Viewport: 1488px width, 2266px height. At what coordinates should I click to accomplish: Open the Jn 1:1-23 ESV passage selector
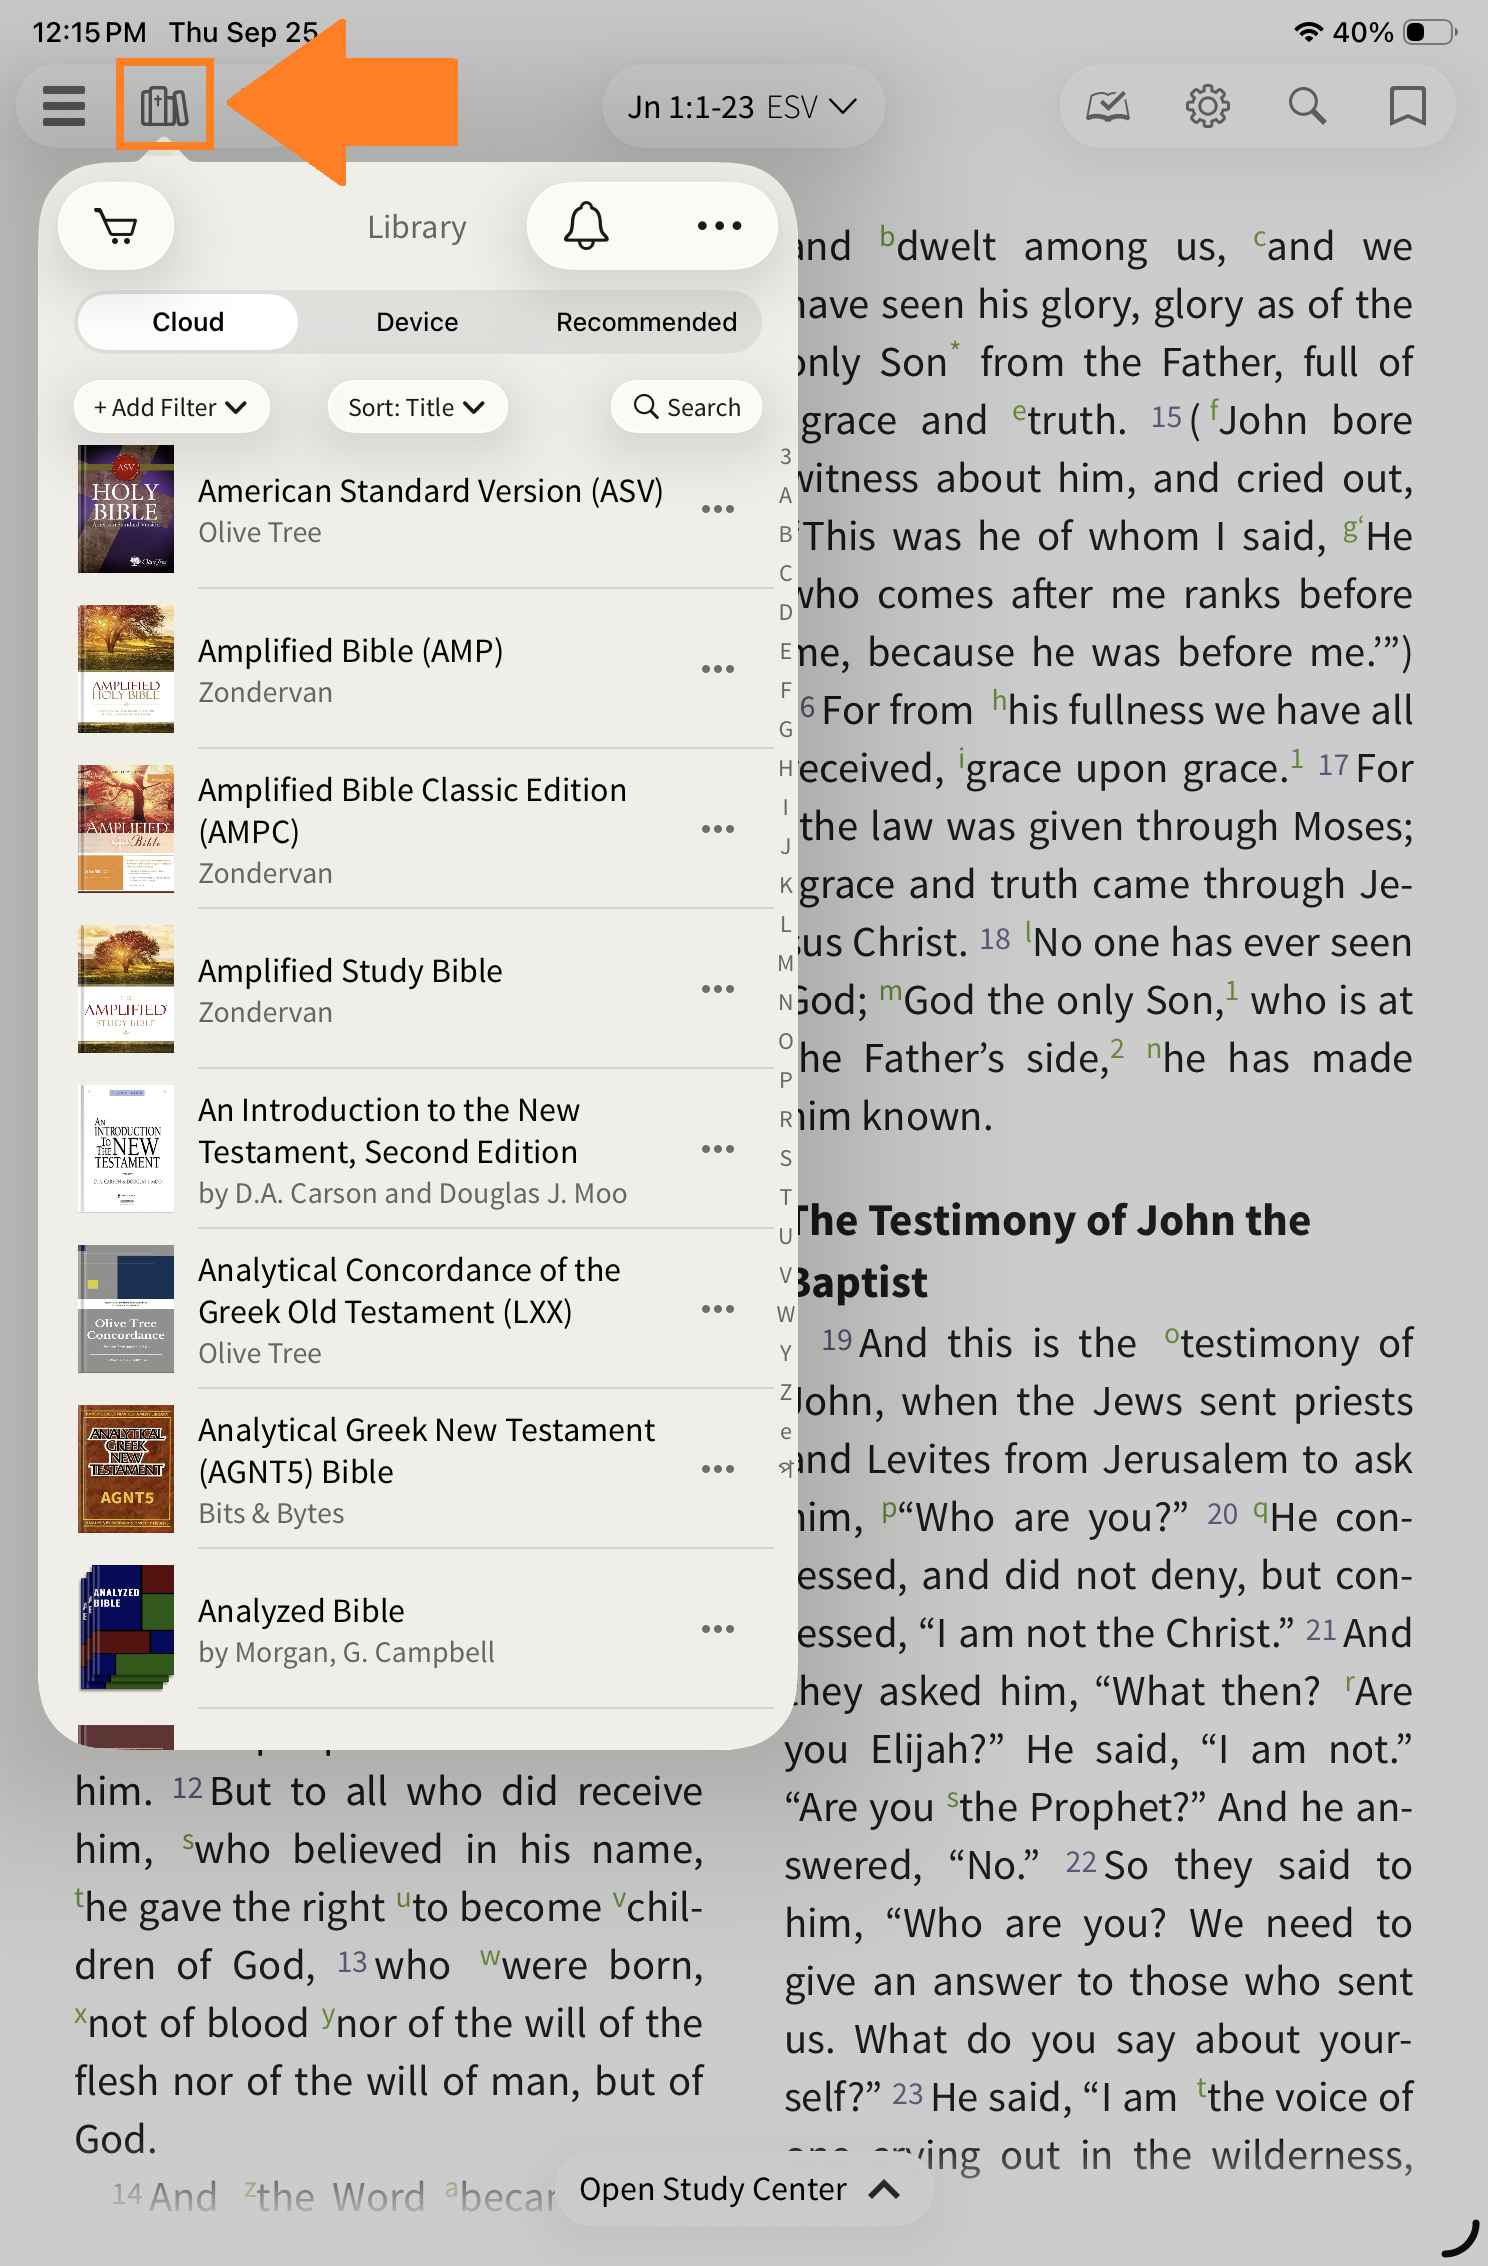coord(742,107)
